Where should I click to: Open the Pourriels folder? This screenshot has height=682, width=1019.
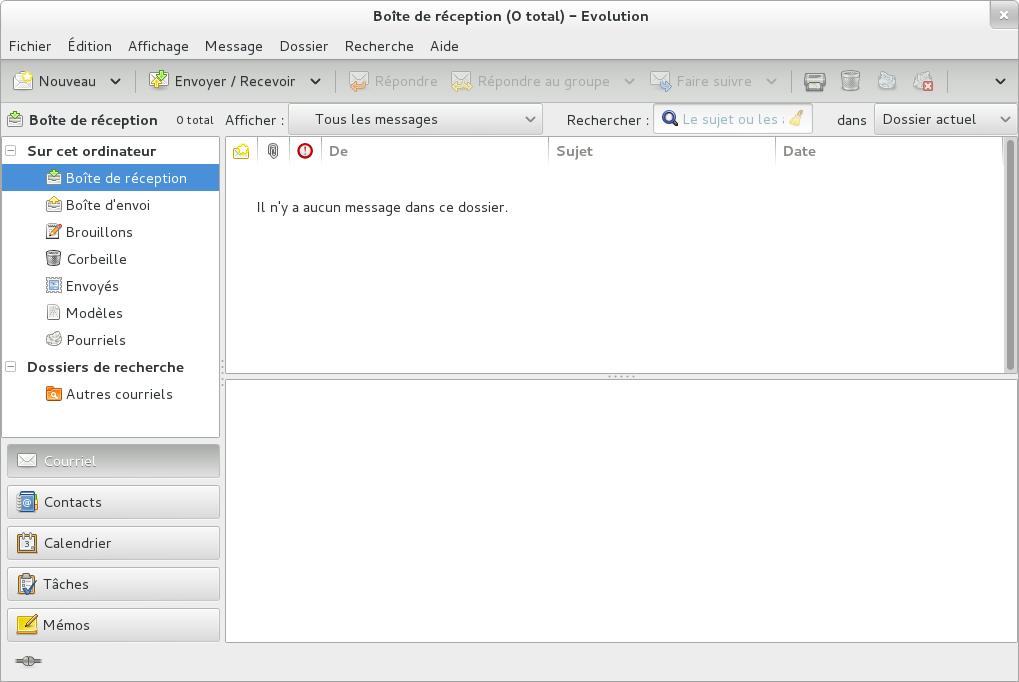(95, 339)
